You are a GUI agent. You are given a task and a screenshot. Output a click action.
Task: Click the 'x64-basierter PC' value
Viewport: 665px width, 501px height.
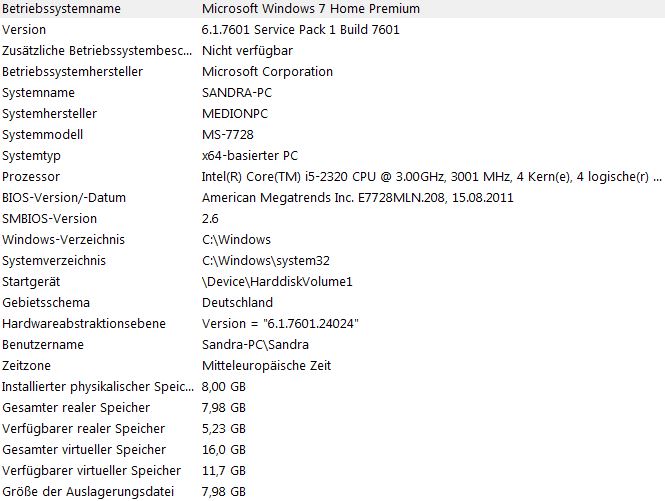click(x=250, y=156)
